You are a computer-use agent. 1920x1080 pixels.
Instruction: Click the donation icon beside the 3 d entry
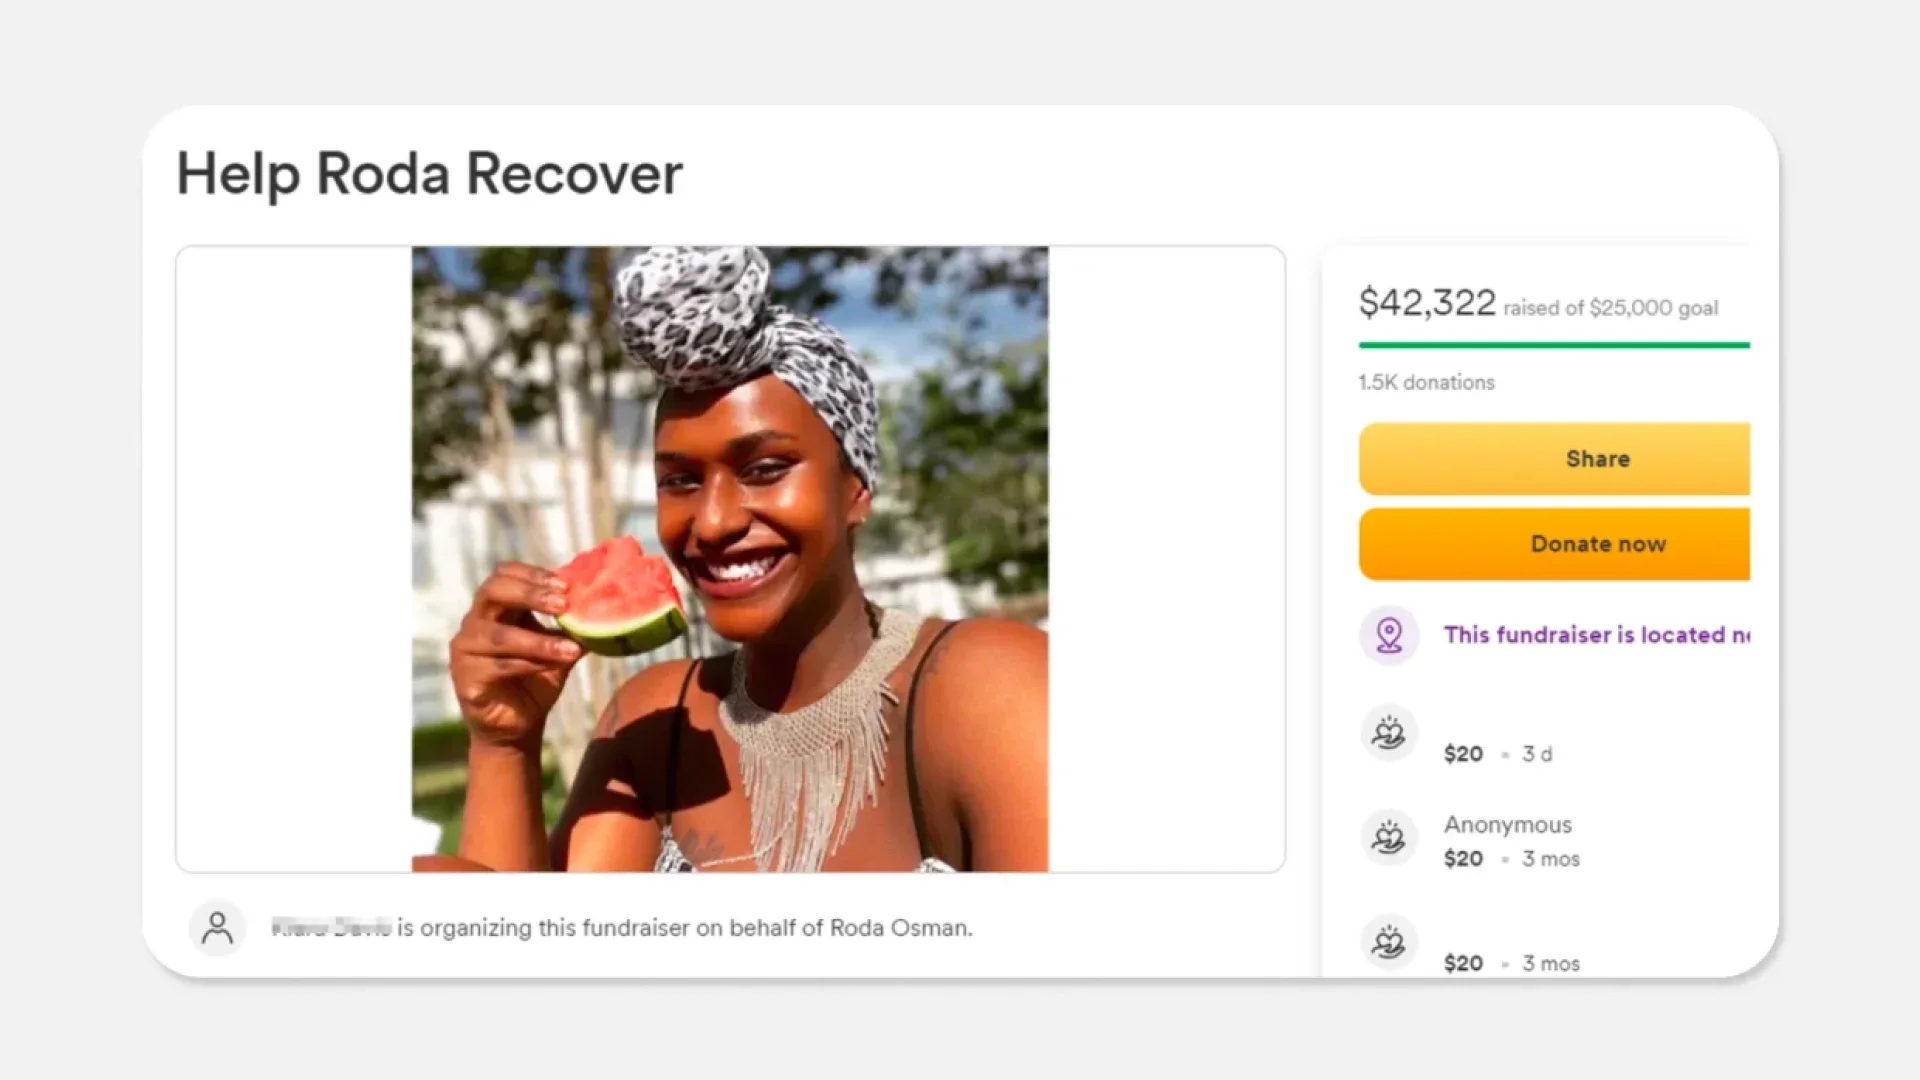click(x=1388, y=734)
